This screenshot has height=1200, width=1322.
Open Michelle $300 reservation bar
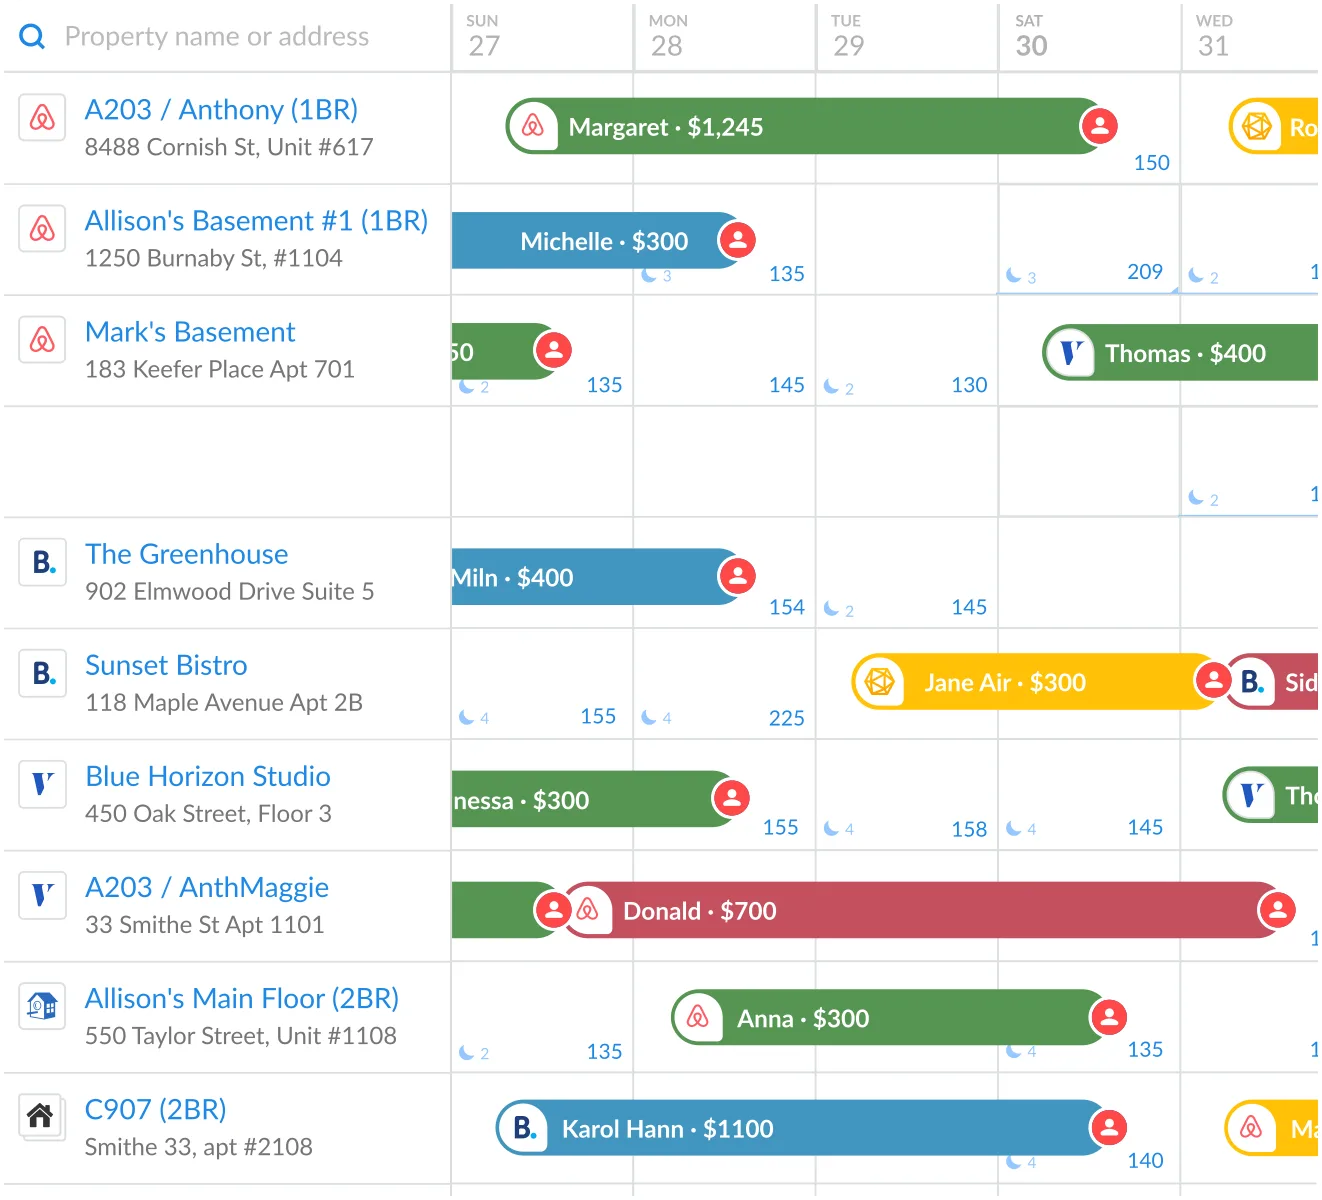click(602, 240)
